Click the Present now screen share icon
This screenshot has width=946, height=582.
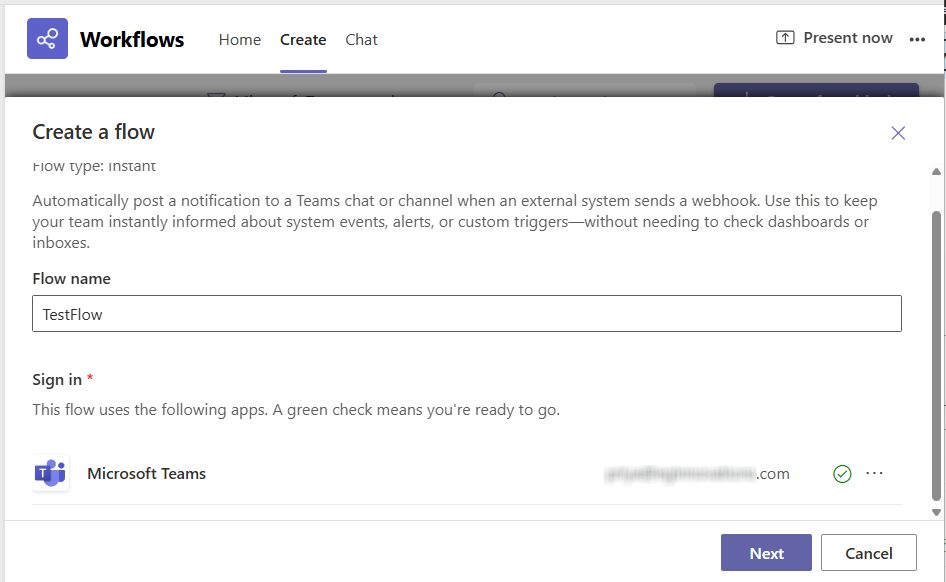coord(785,38)
